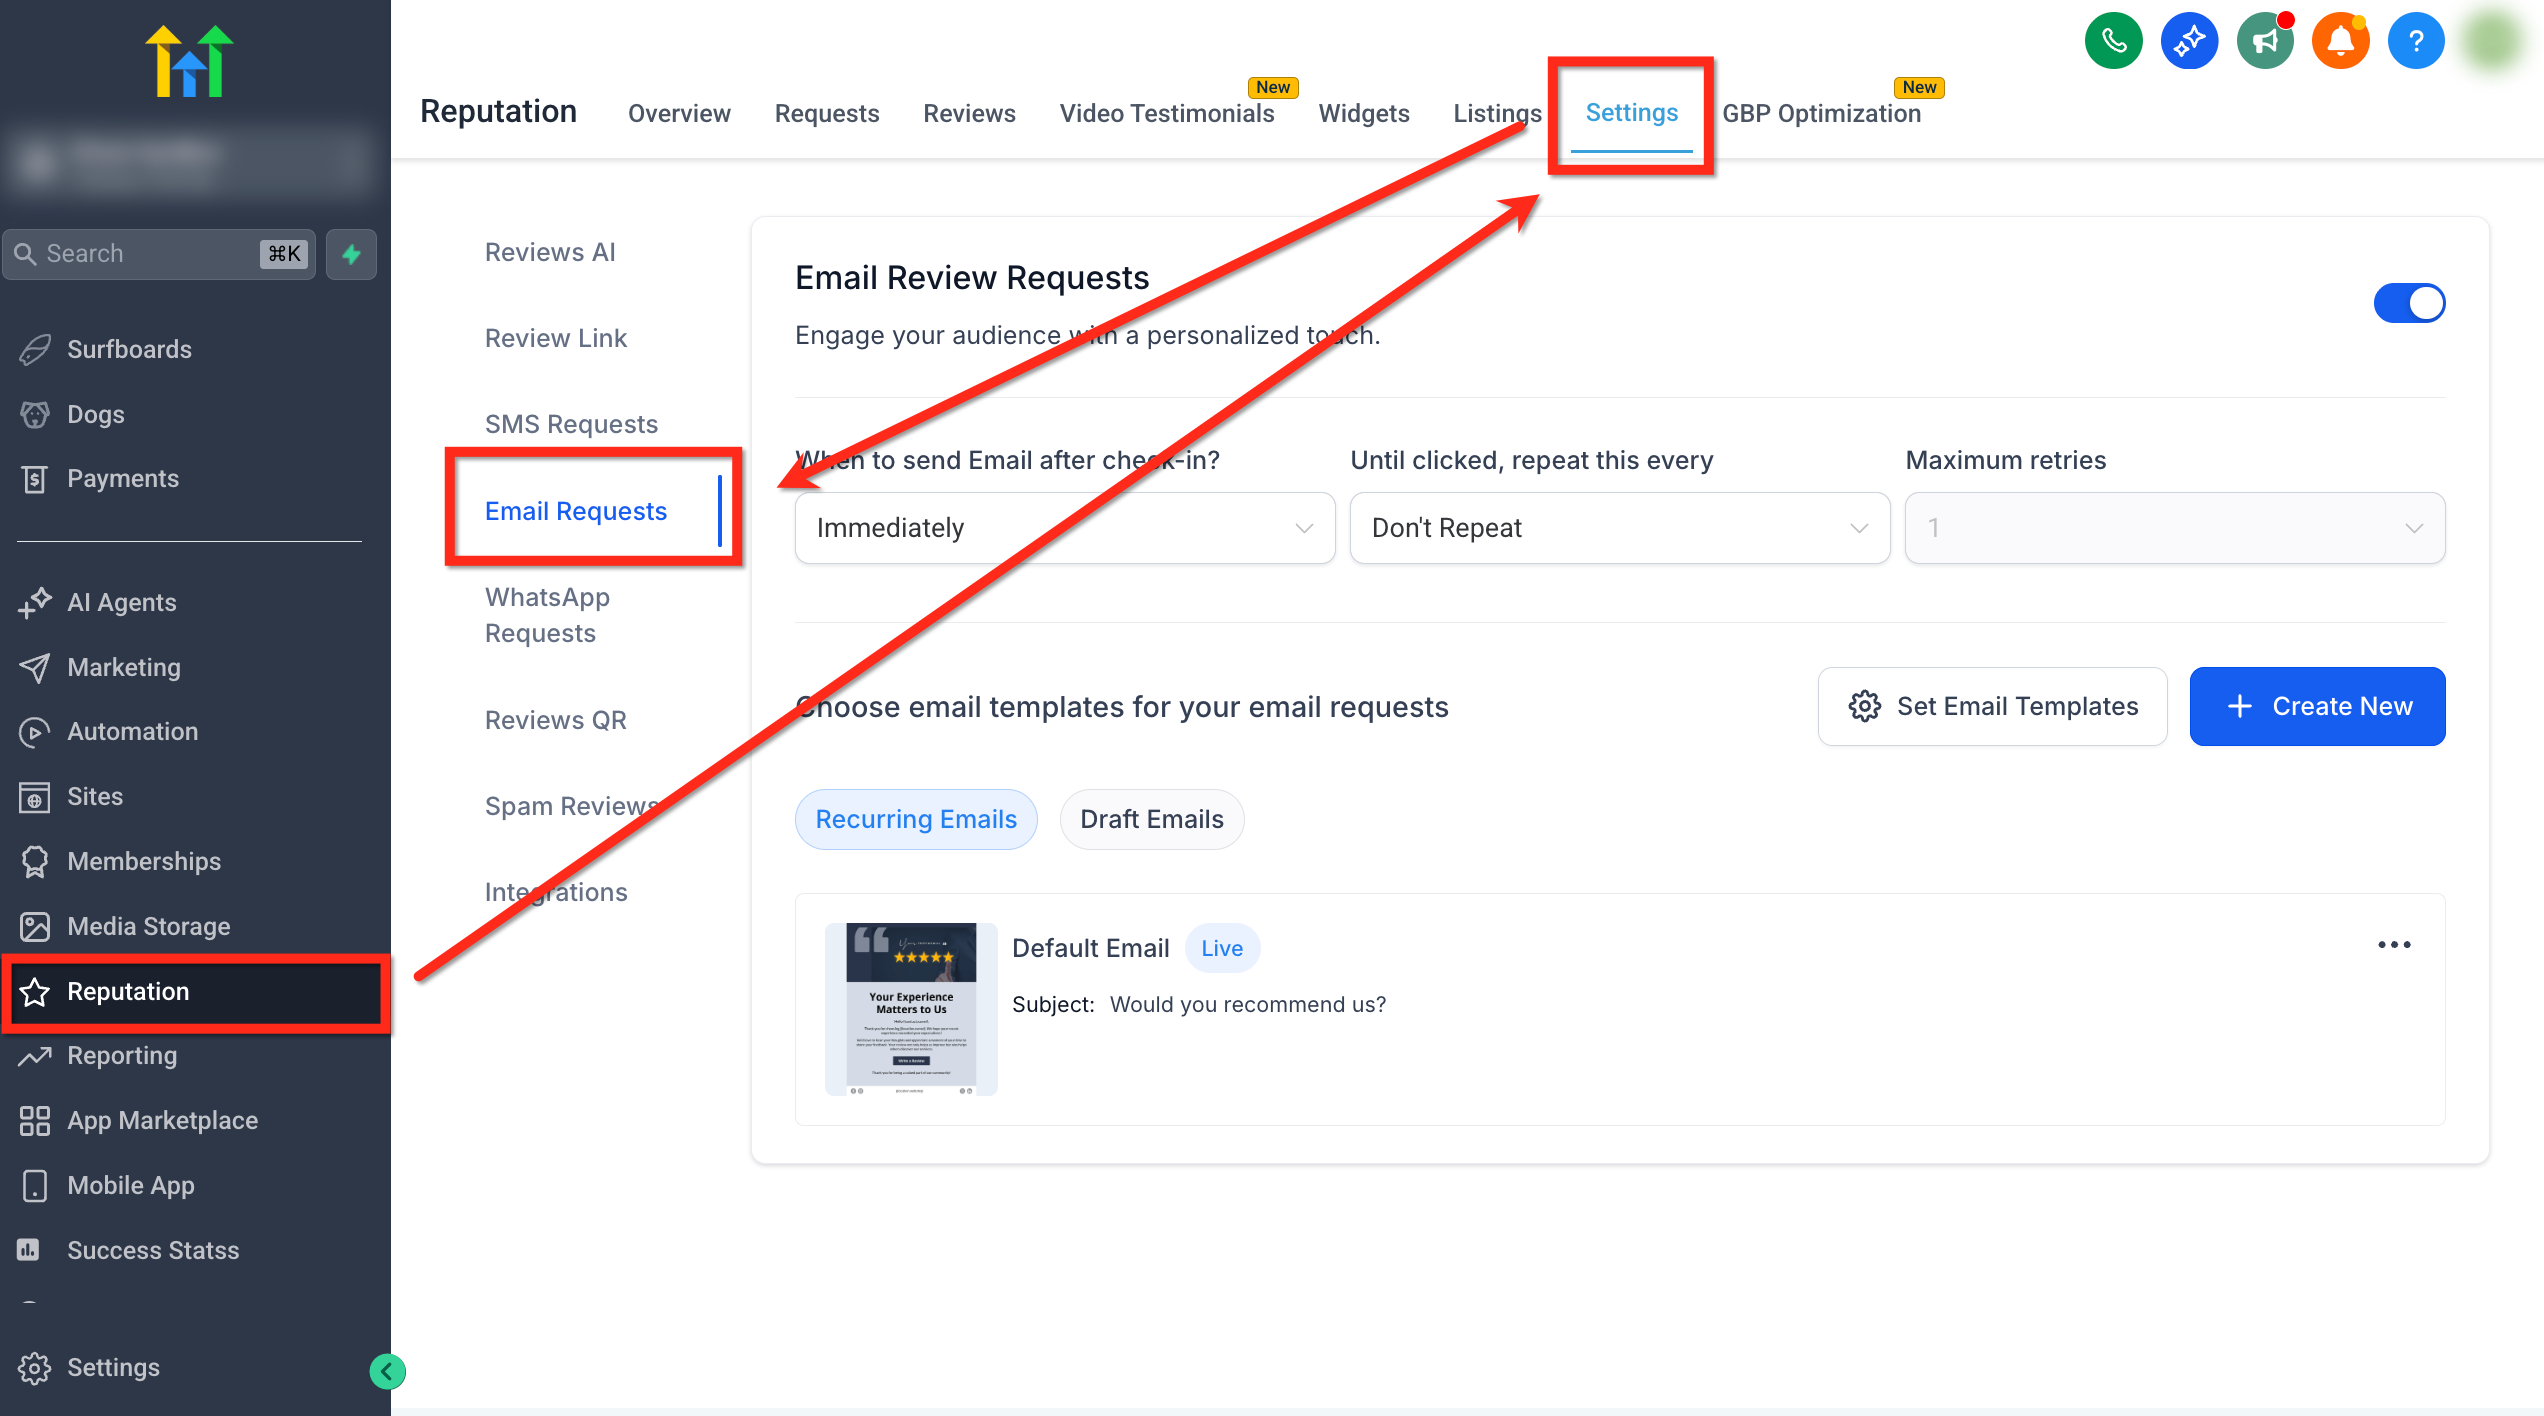The width and height of the screenshot is (2544, 1416).
Task: Open the Maximum retries dropdown
Action: click(2175, 527)
